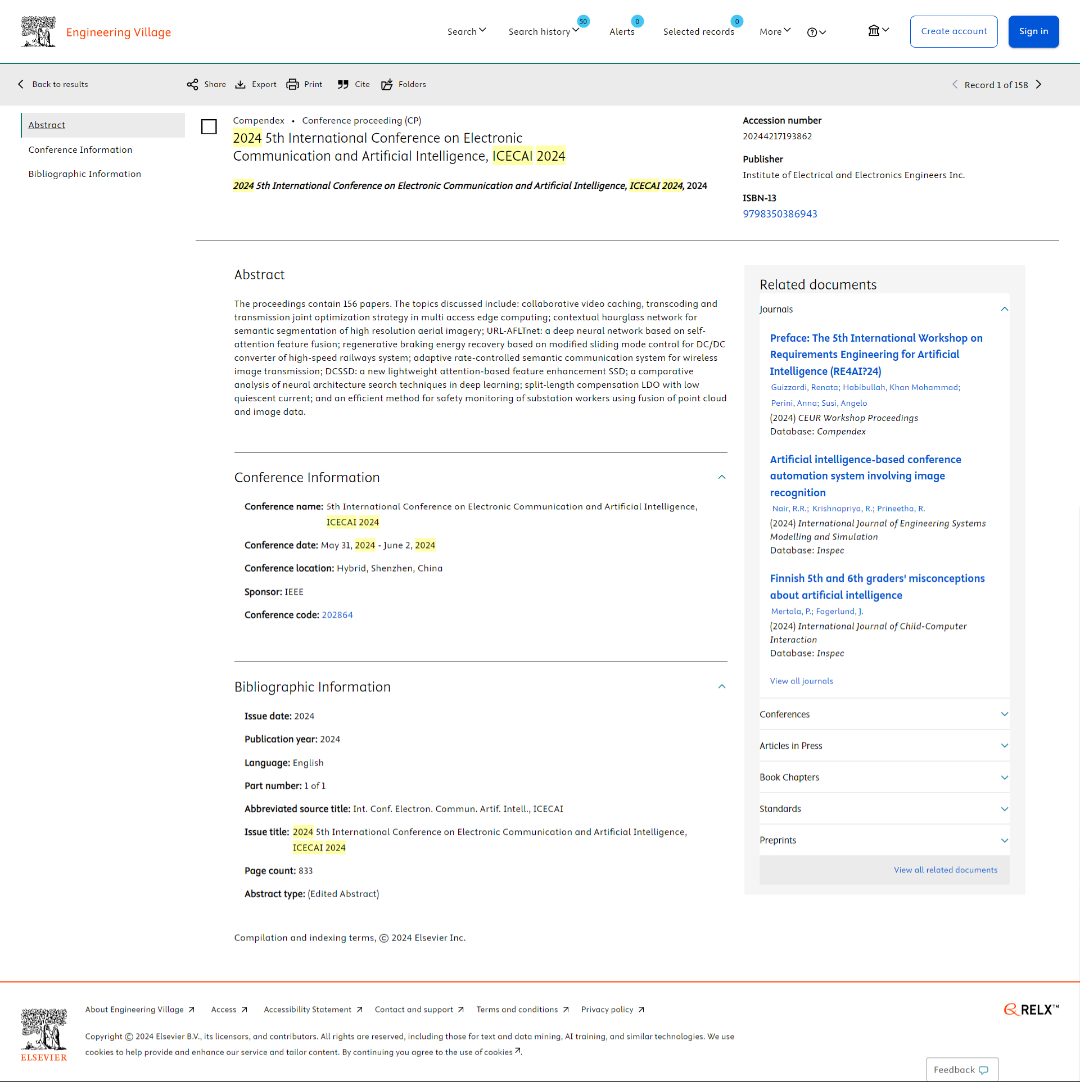Click the Print icon
The width and height of the screenshot is (1080, 1082).
292,85
